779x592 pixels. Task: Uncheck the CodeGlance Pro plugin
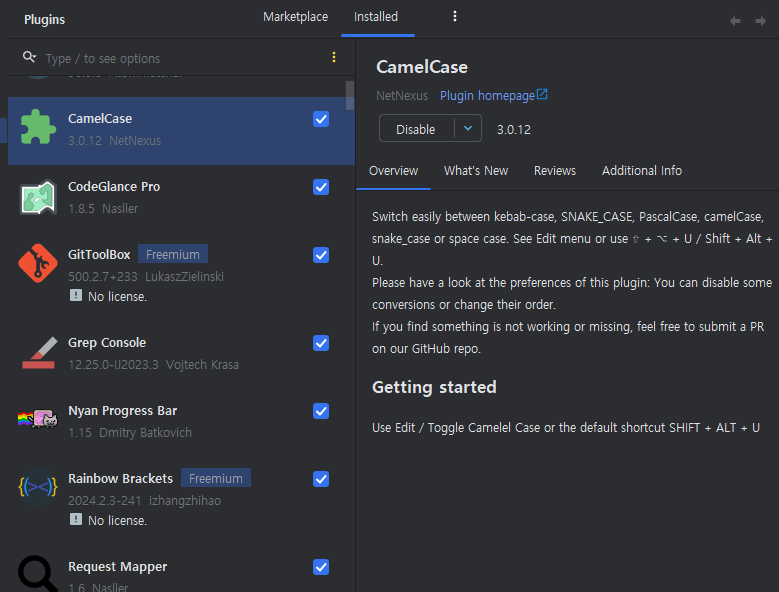321,187
